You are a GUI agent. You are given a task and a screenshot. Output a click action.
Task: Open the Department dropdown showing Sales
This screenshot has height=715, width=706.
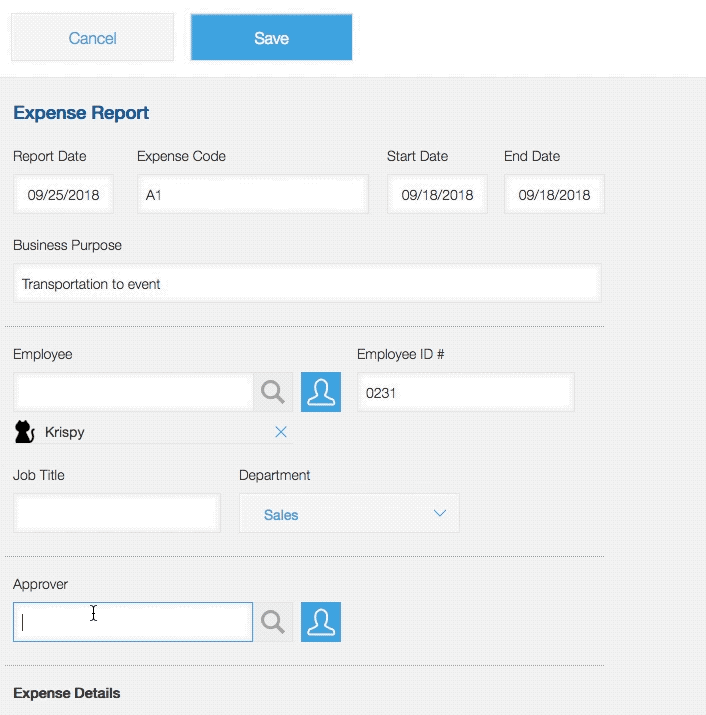[348, 514]
